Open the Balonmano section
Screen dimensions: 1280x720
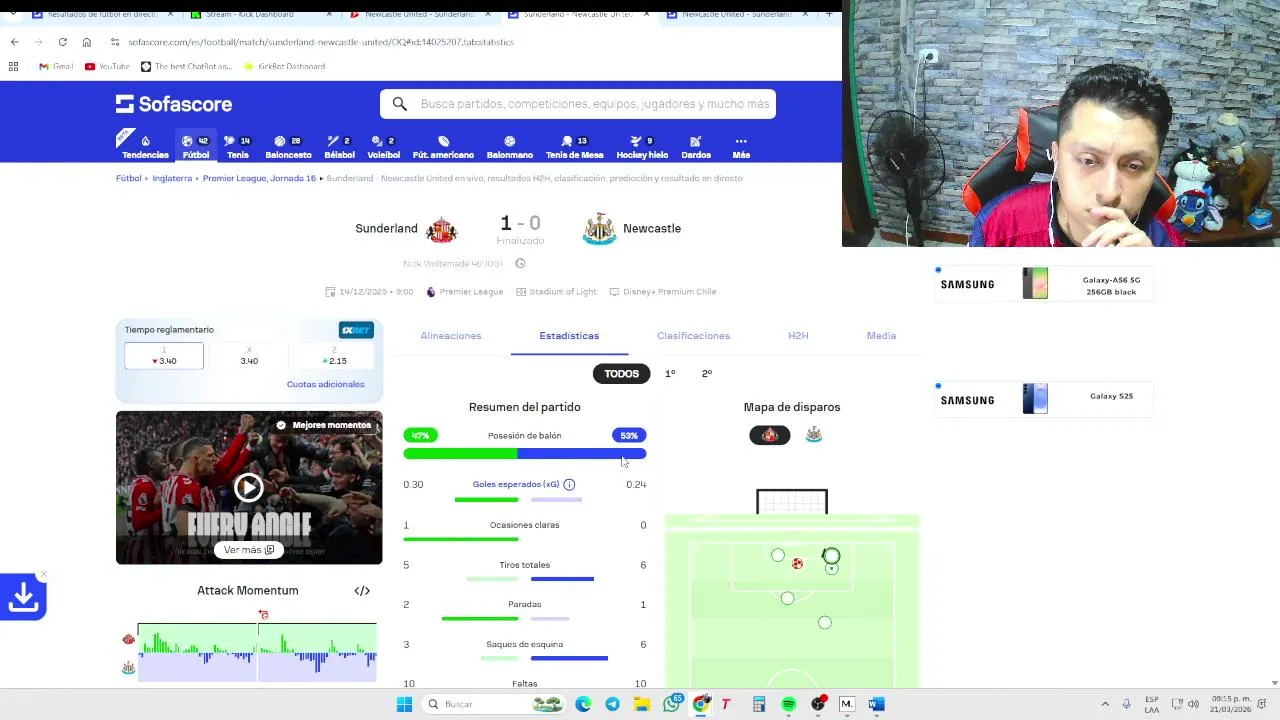point(509,147)
